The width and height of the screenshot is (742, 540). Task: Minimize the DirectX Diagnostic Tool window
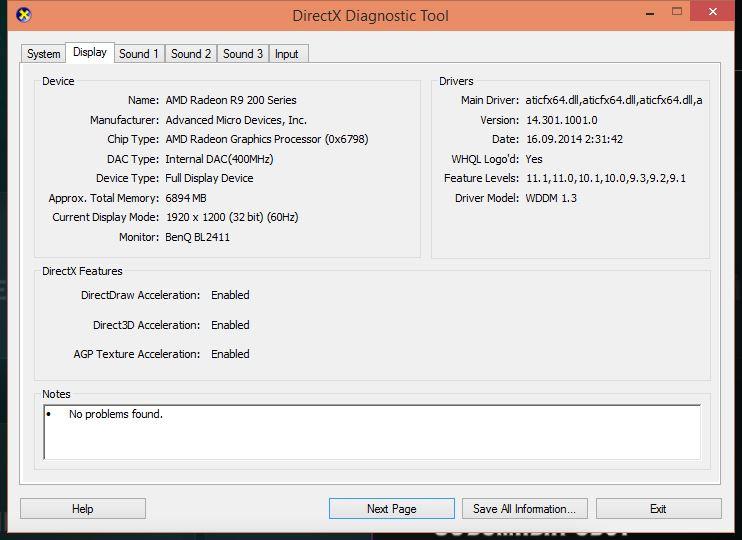[x=650, y=13]
